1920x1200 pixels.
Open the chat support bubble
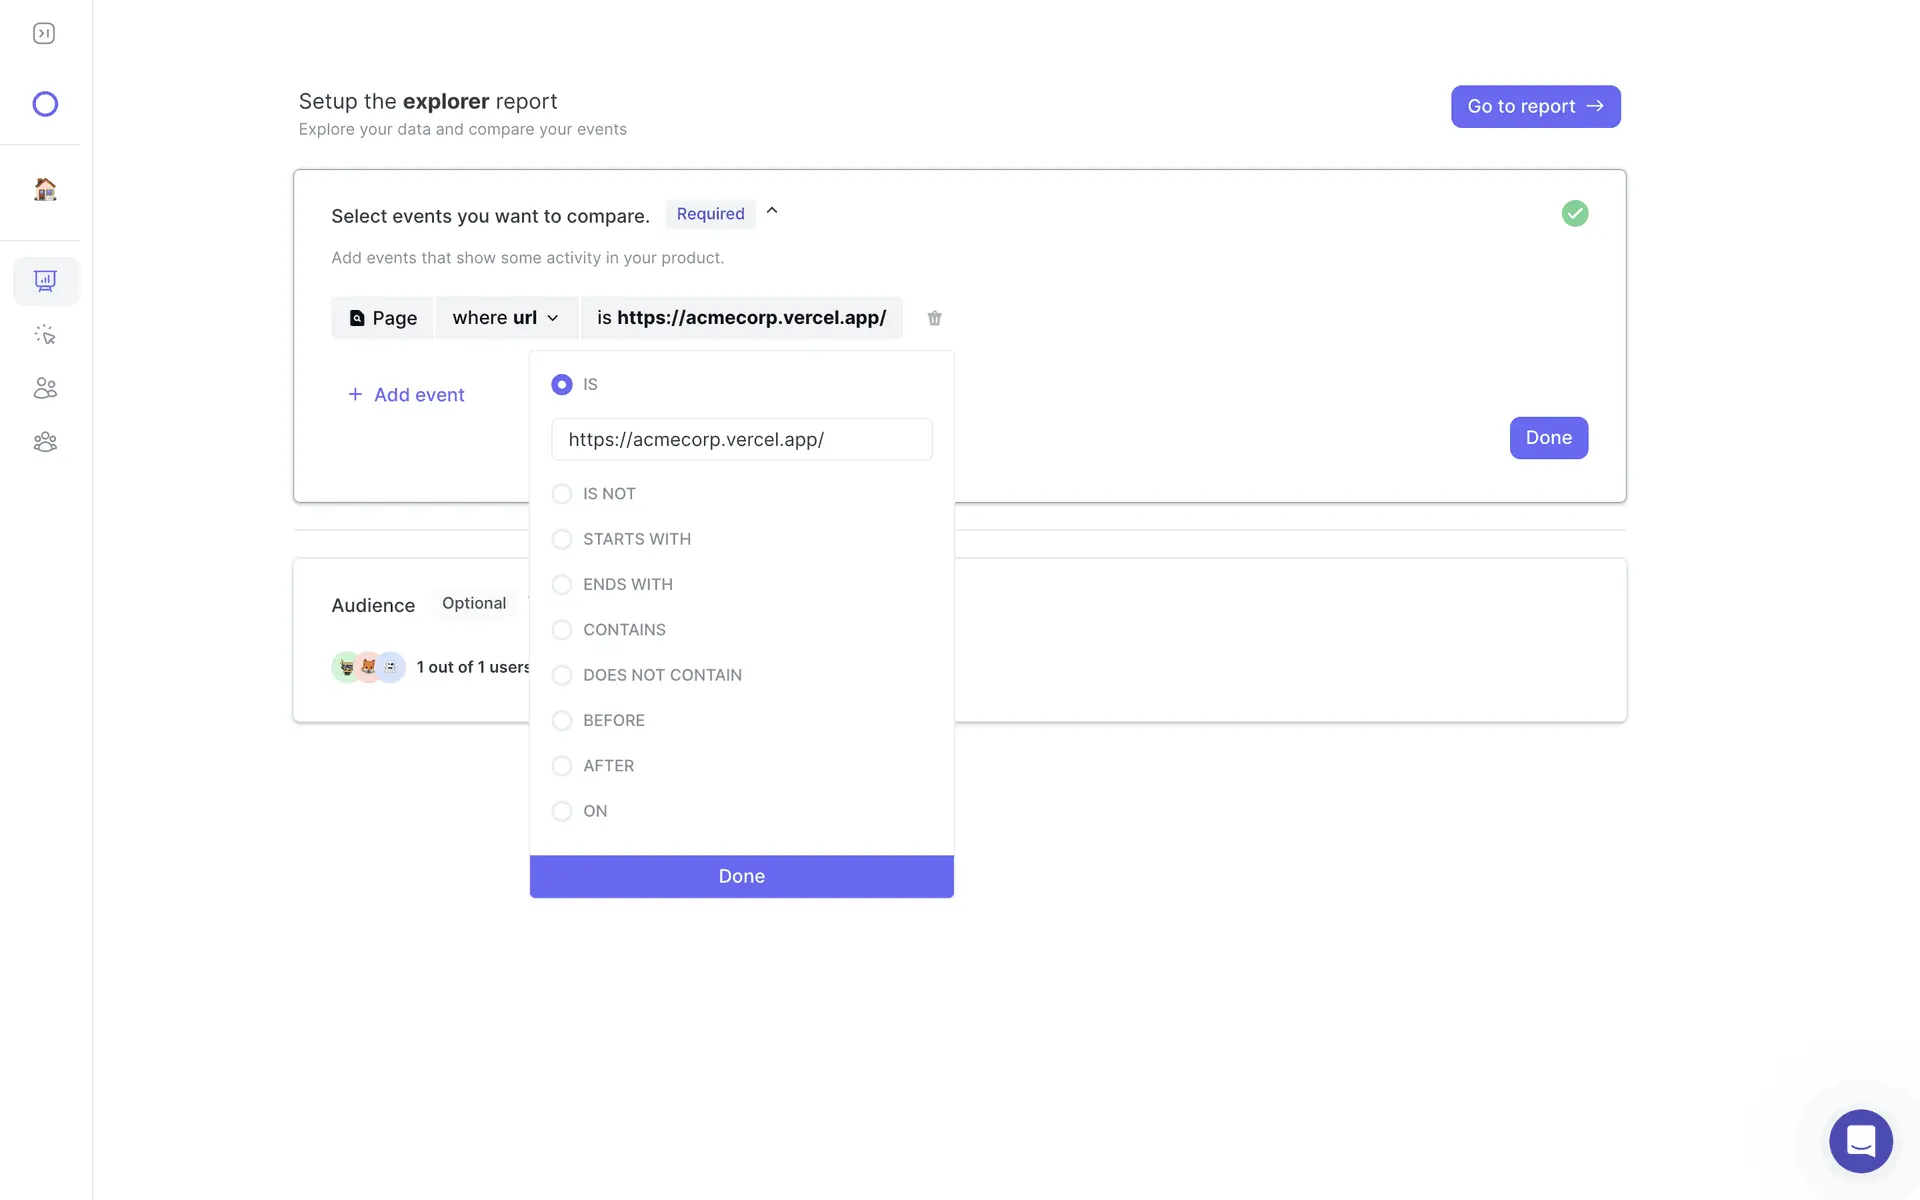pos(1860,1140)
